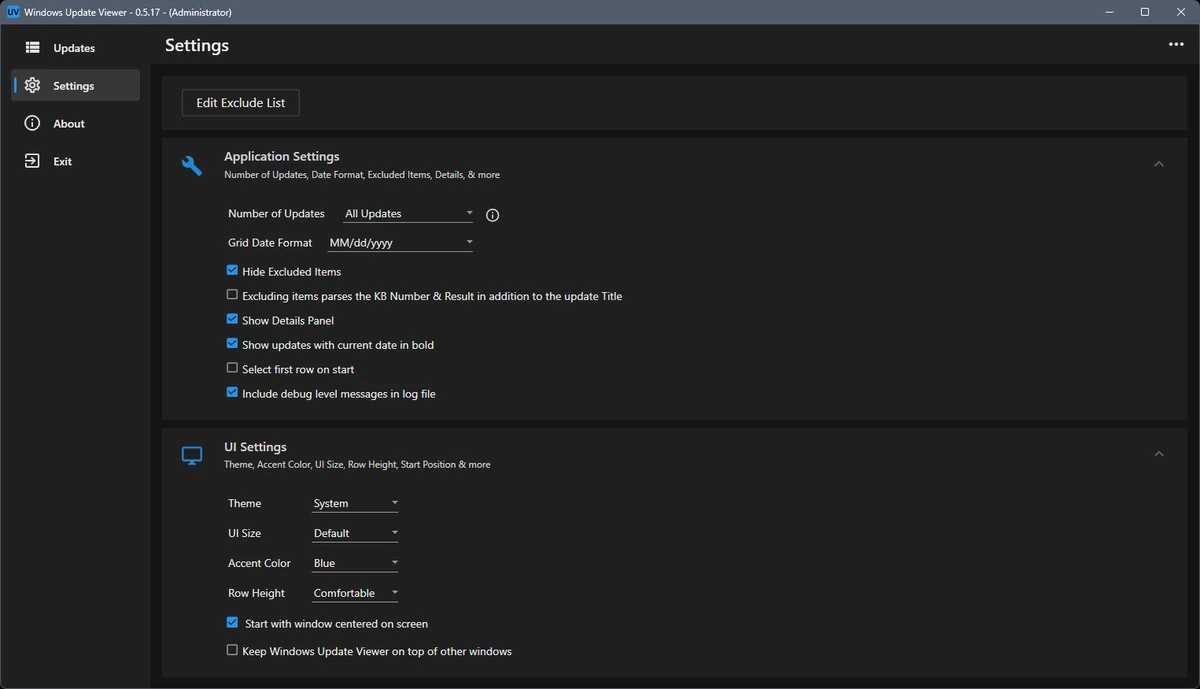
Task: Open the UI Size dropdown
Action: pos(355,533)
